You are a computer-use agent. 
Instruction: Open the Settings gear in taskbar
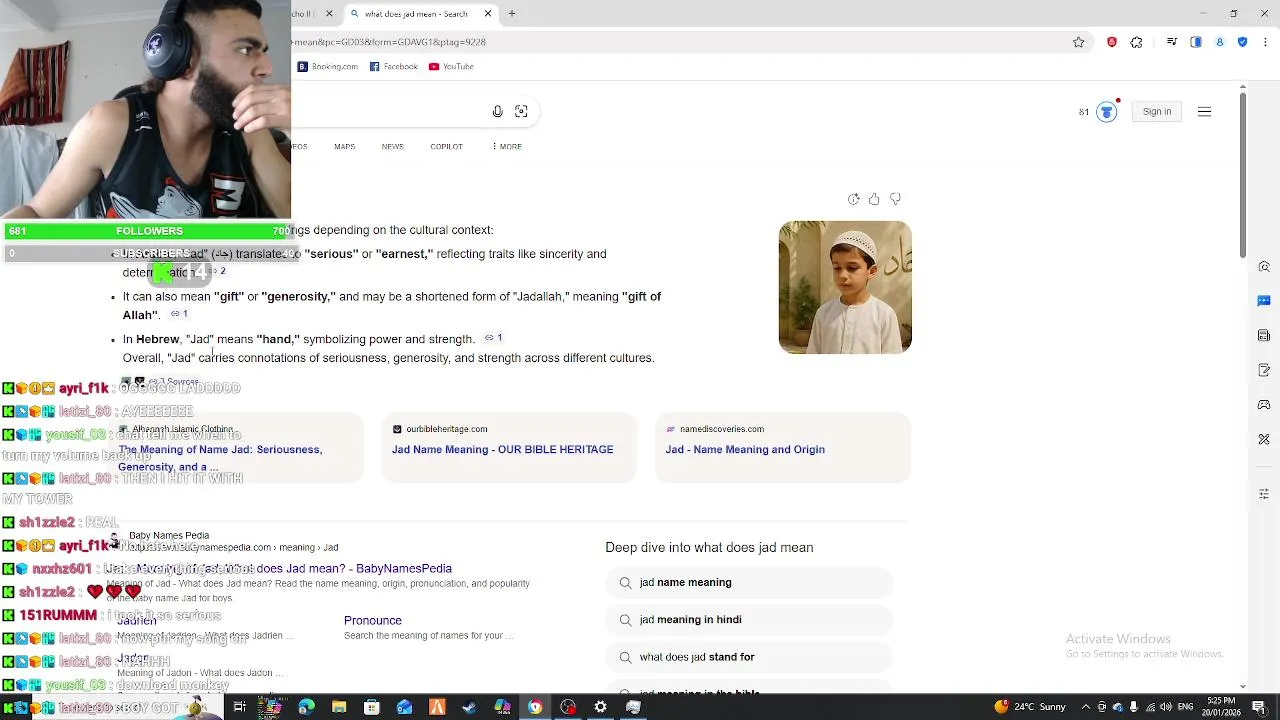(600, 707)
